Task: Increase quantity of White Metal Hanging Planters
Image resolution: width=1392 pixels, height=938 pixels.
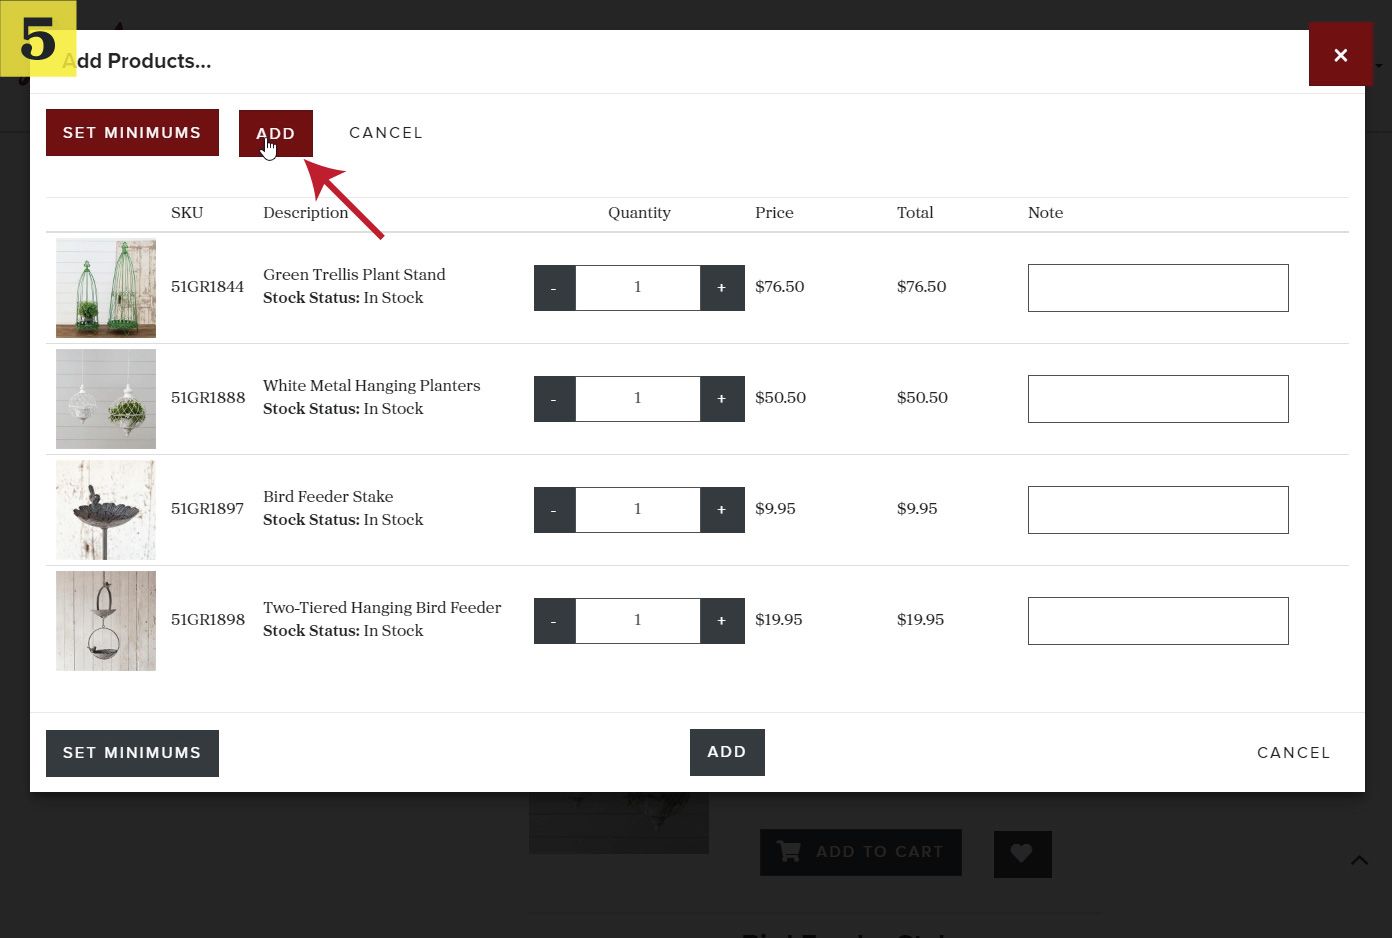Action: [722, 399]
